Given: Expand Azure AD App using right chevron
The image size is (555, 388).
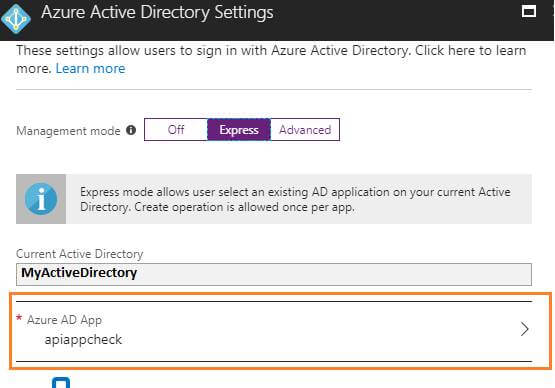Looking at the screenshot, I should click(525, 329).
